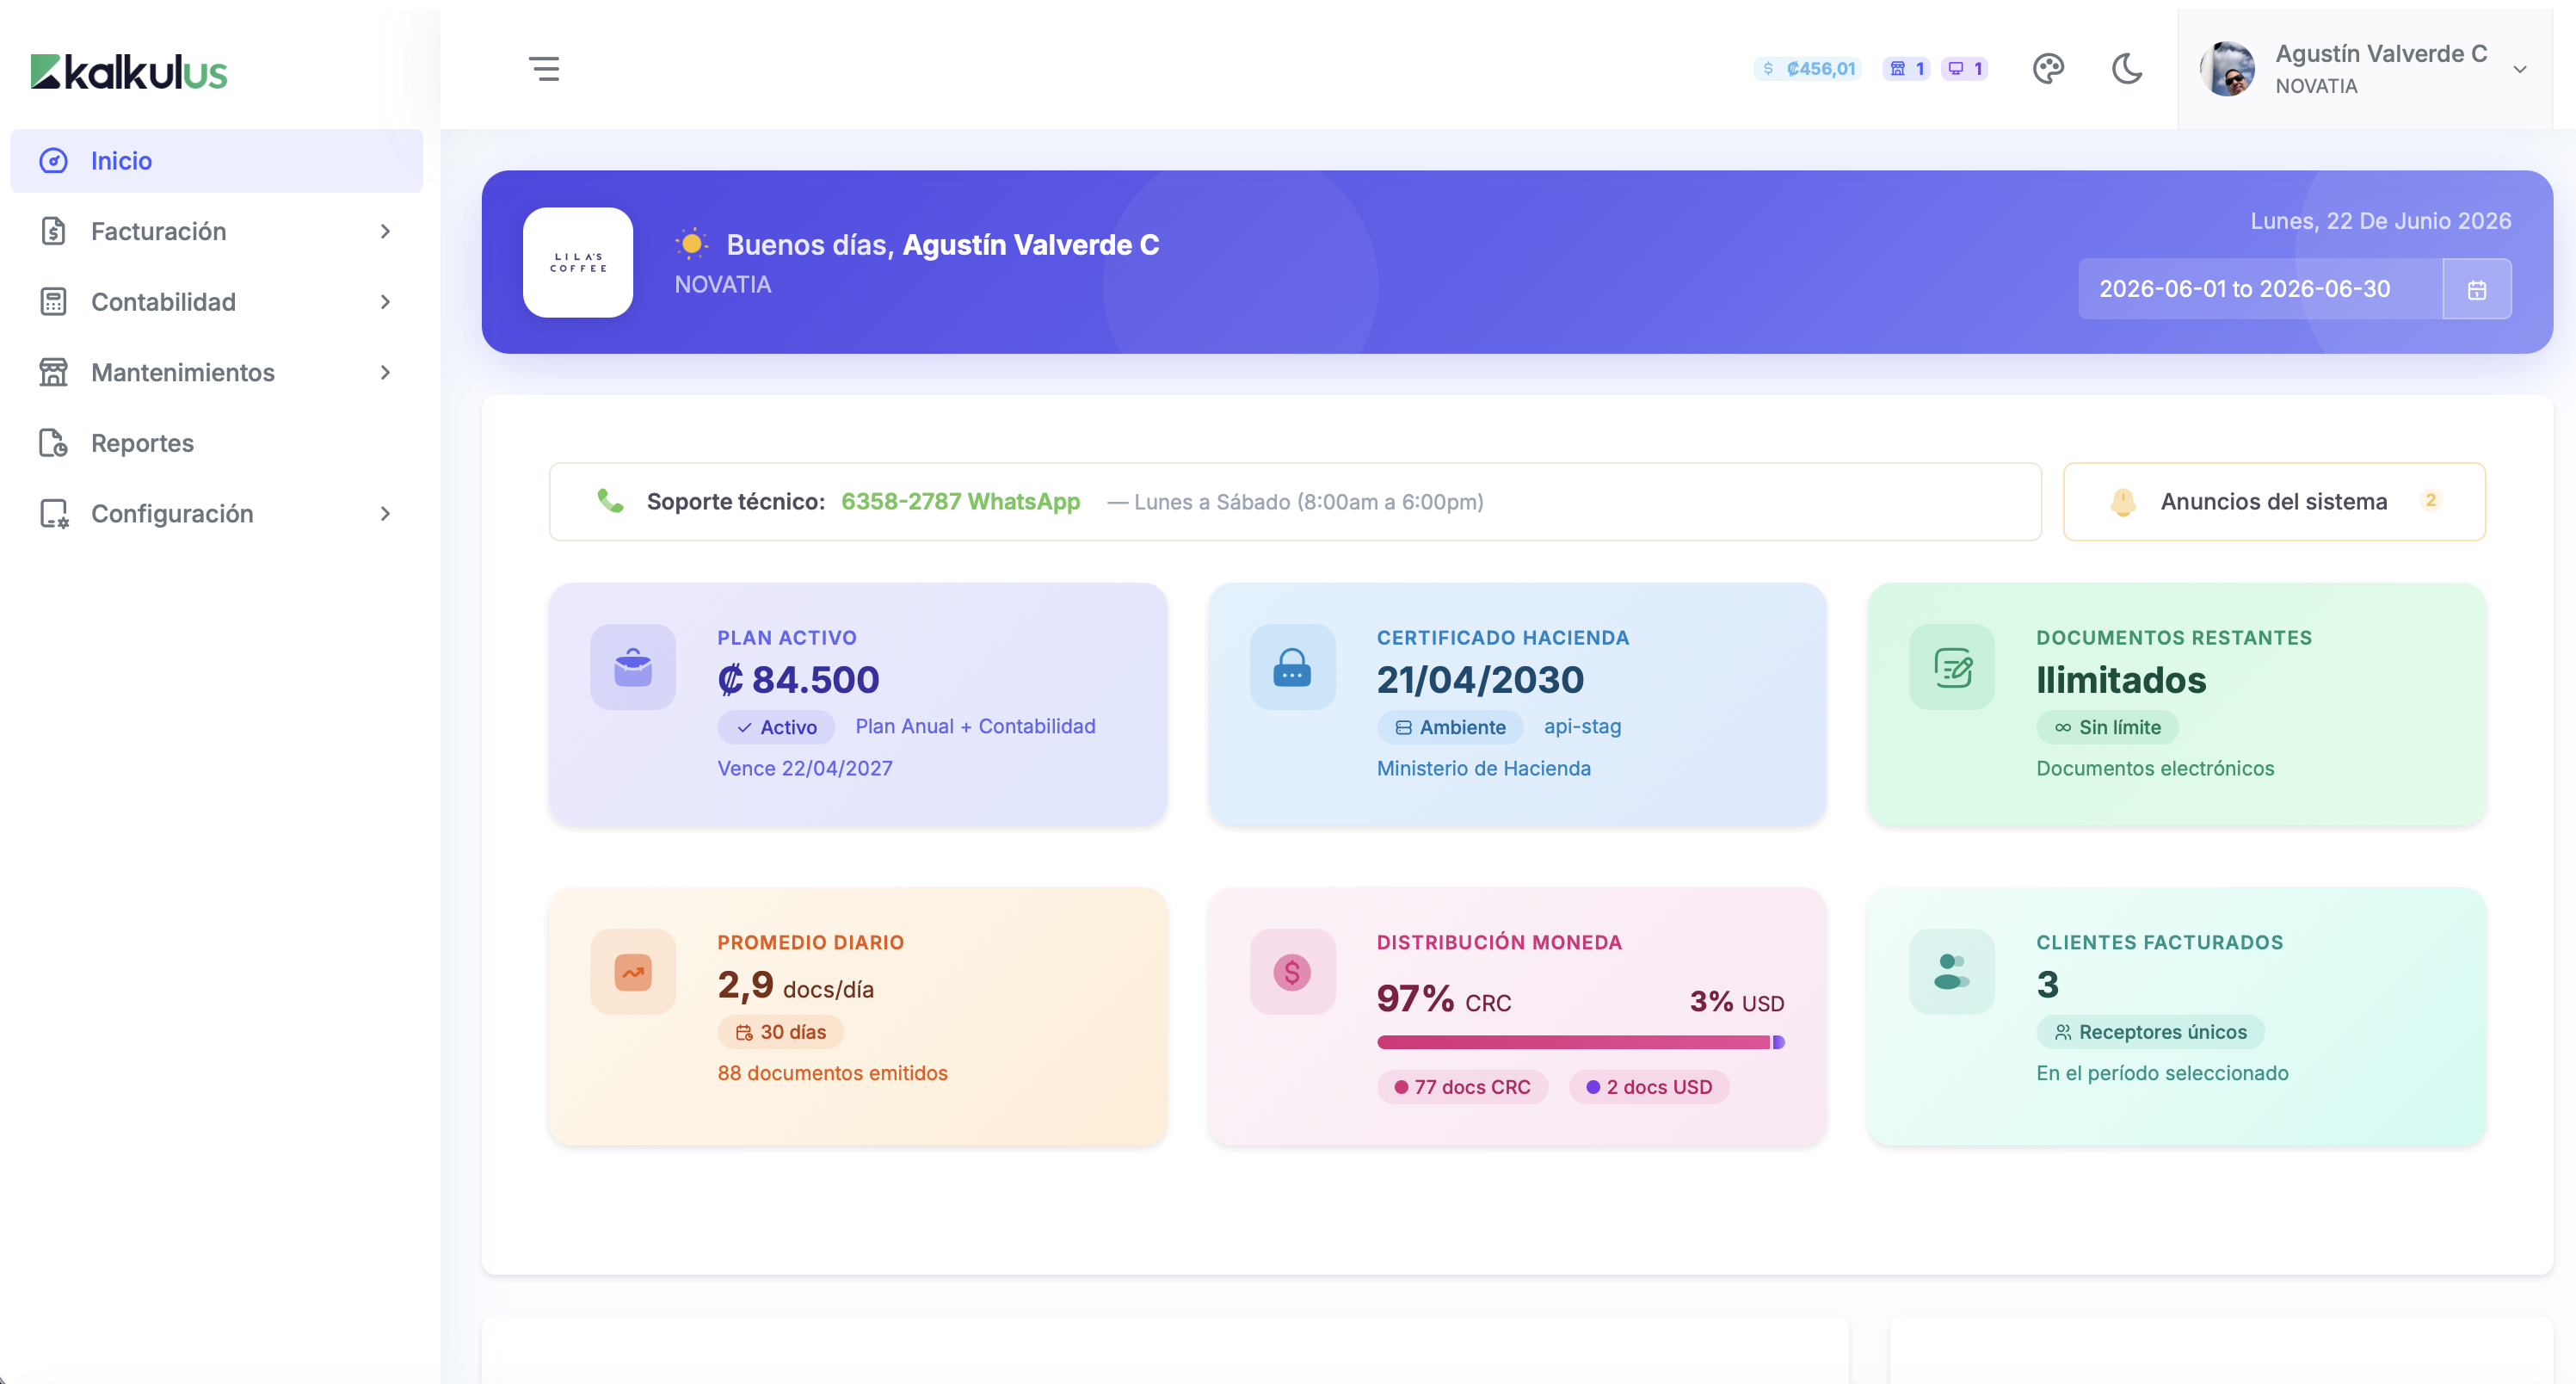
Task: Click the Facturación invoice icon
Action: (53, 231)
